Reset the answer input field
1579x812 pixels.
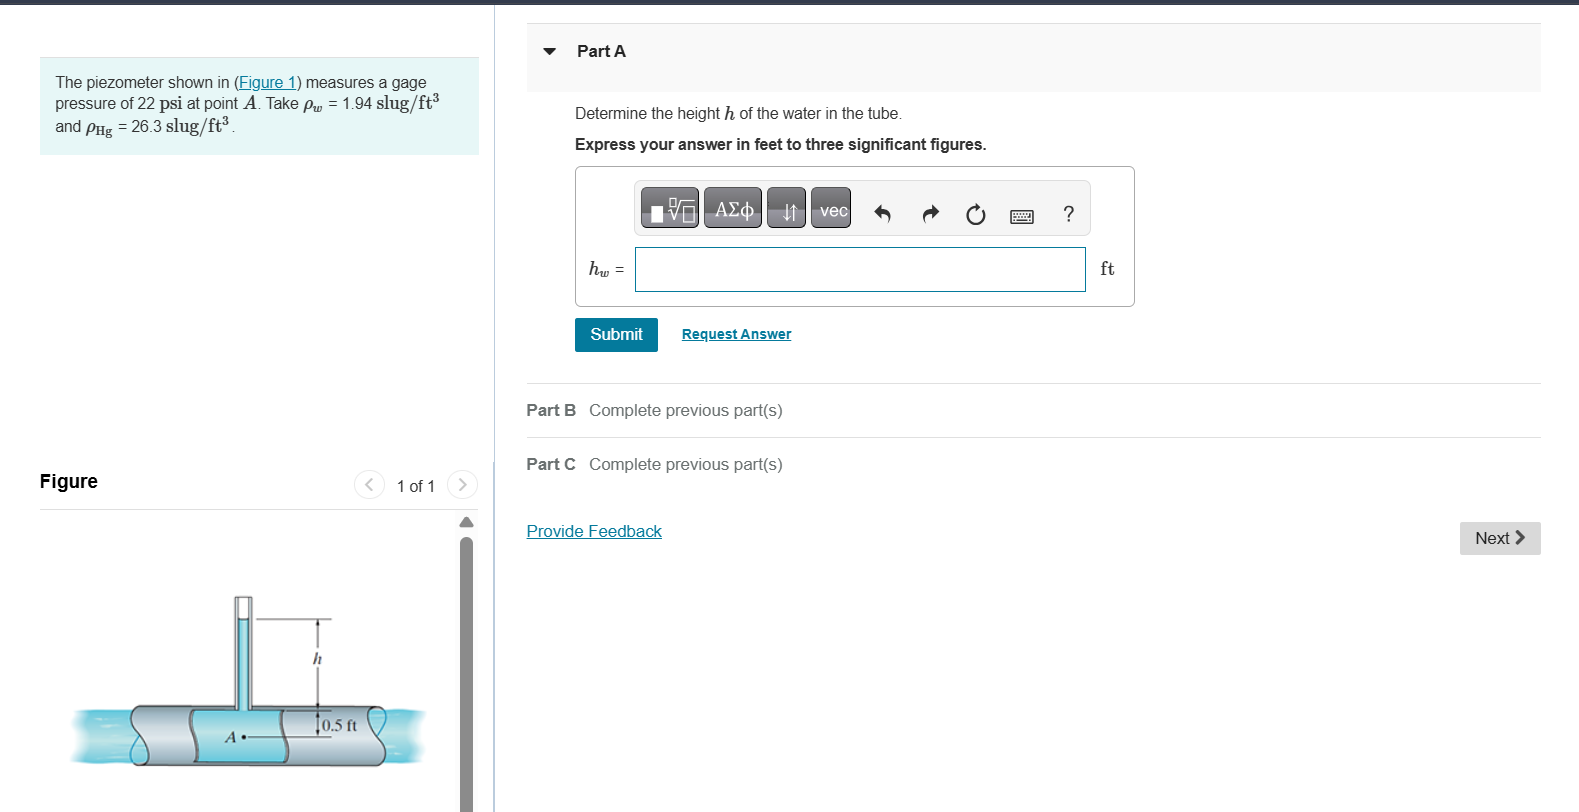pyautogui.click(x=976, y=214)
